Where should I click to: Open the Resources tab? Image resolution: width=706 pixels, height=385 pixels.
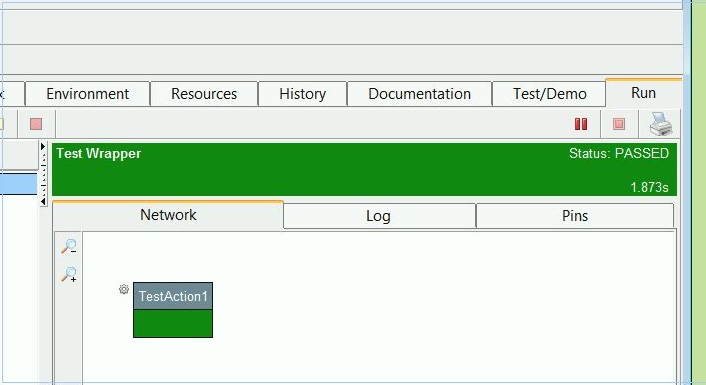click(x=204, y=94)
